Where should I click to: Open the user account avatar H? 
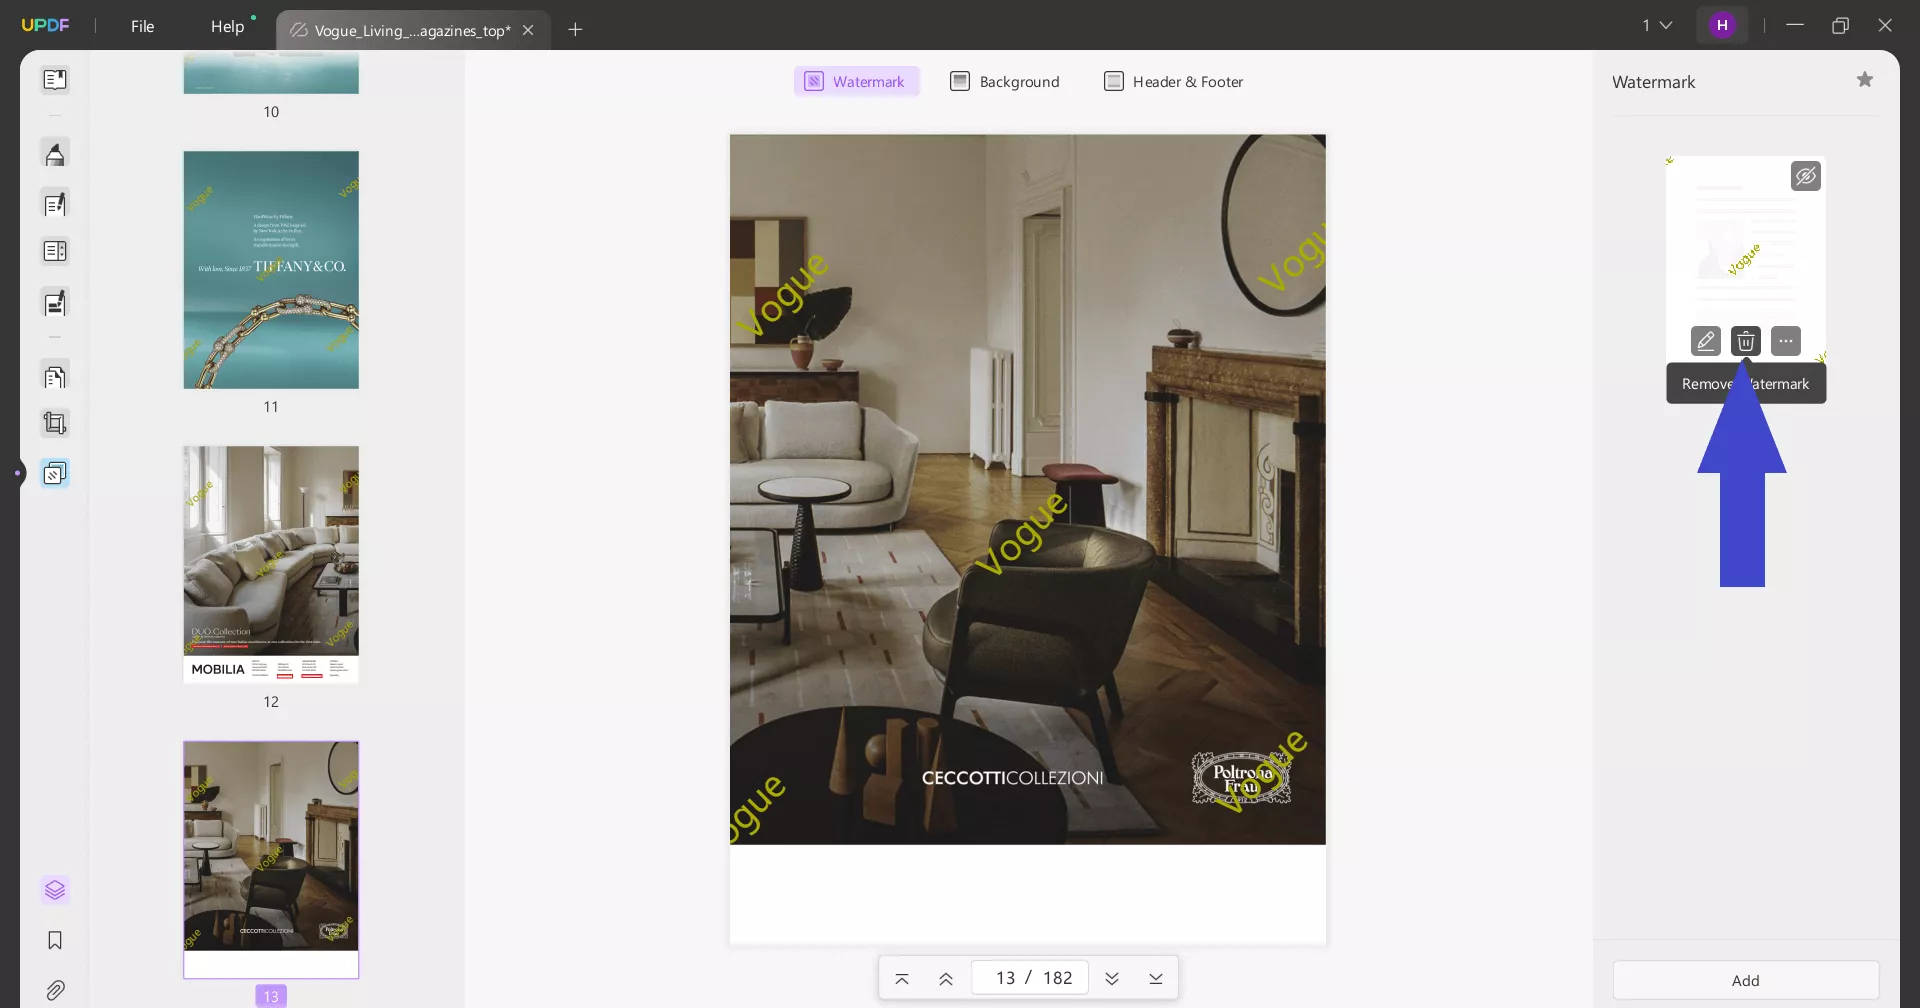(1722, 25)
